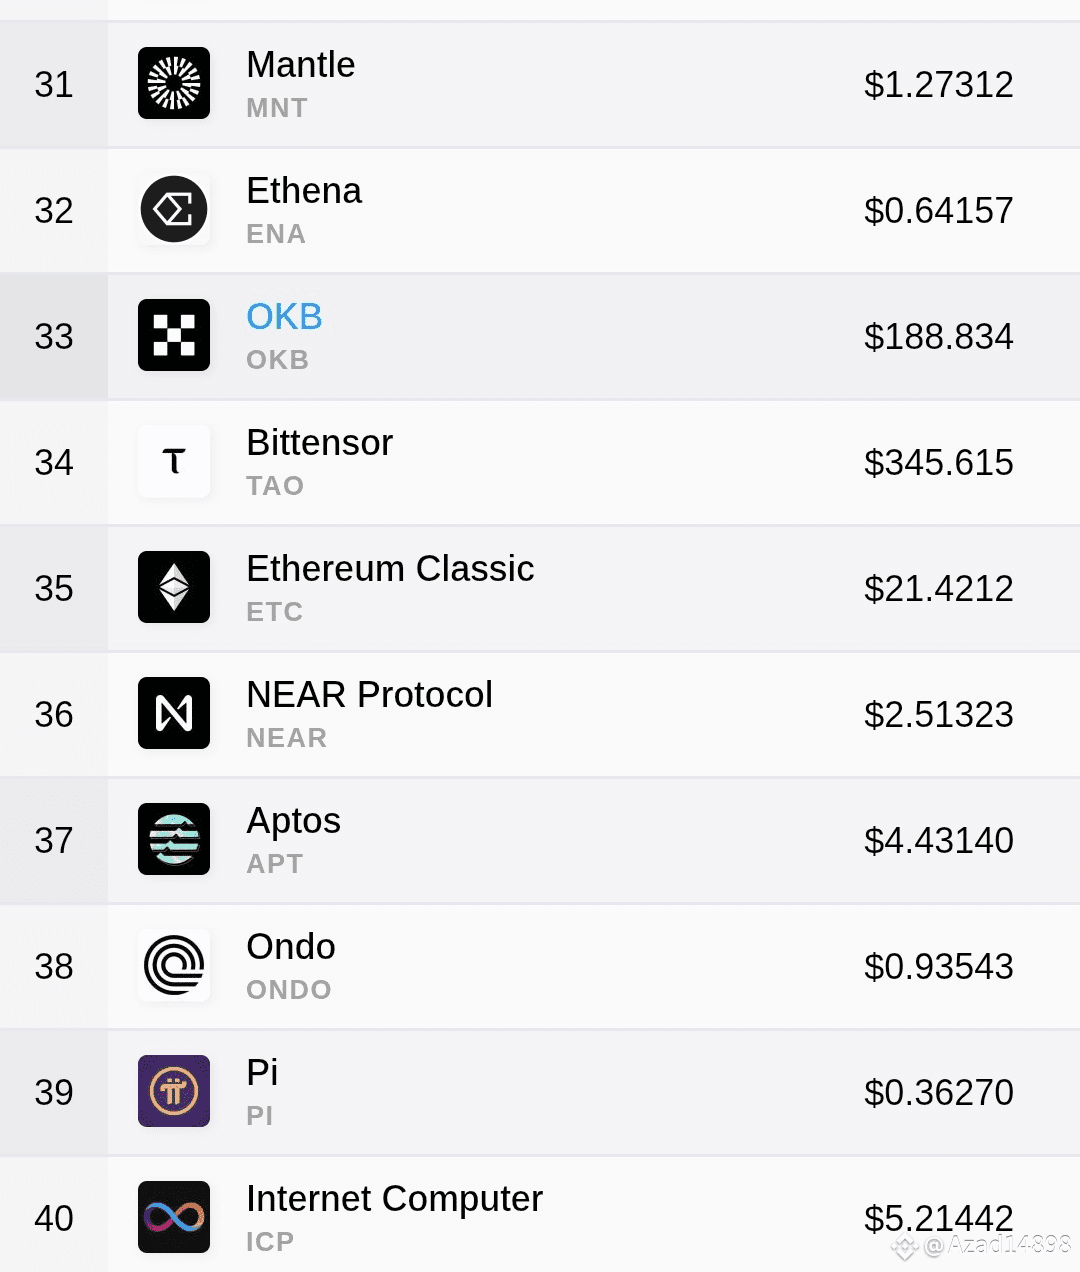Select the Aptos striped logo icon
This screenshot has width=1080, height=1272.
click(174, 839)
